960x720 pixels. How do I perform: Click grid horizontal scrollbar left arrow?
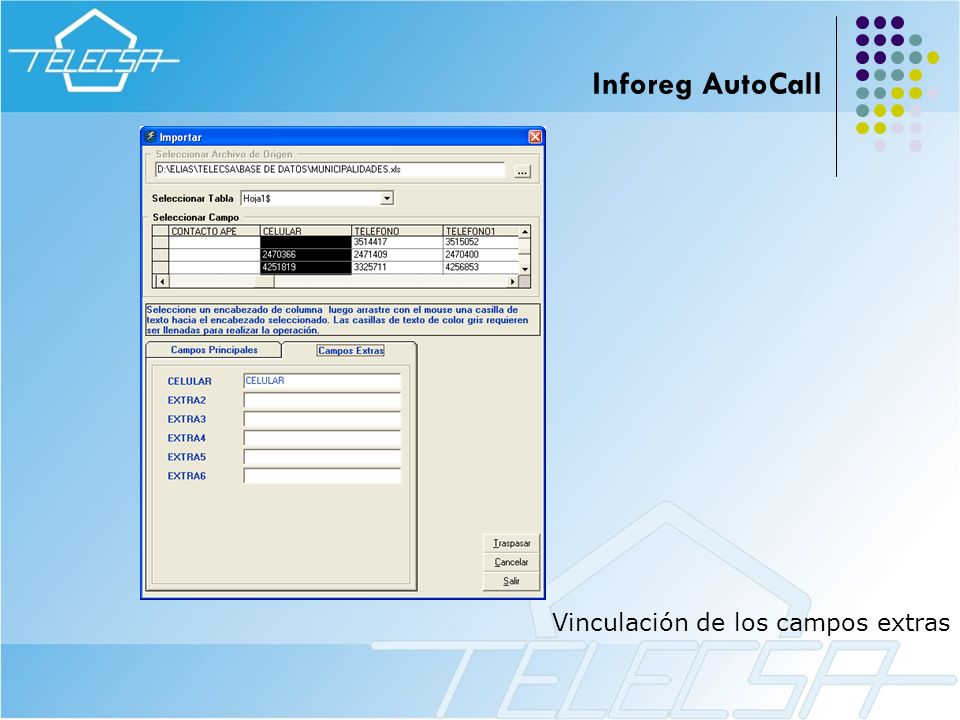(x=162, y=282)
